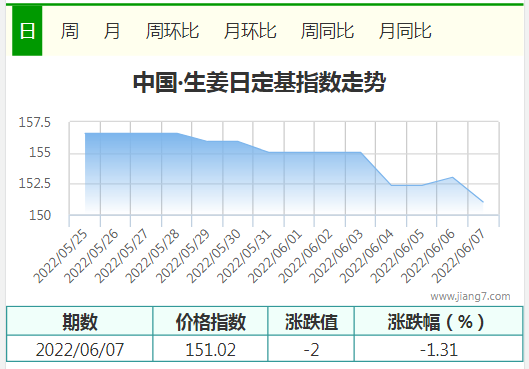The image size is (529, 369).
Task: Click the 2022/06/07 date axis label
Action: click(x=459, y=256)
